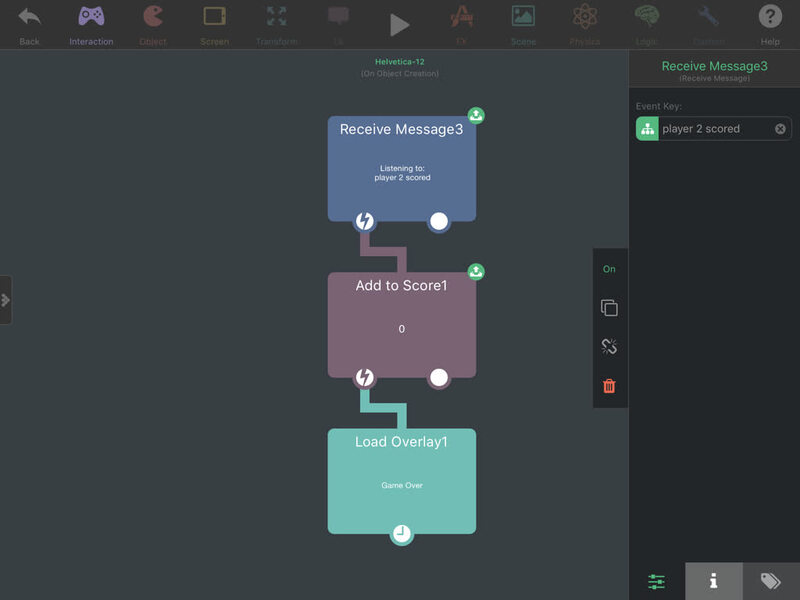Open the Interaction behaviors category
Image resolution: width=800 pixels, height=600 pixels.
click(x=91, y=25)
